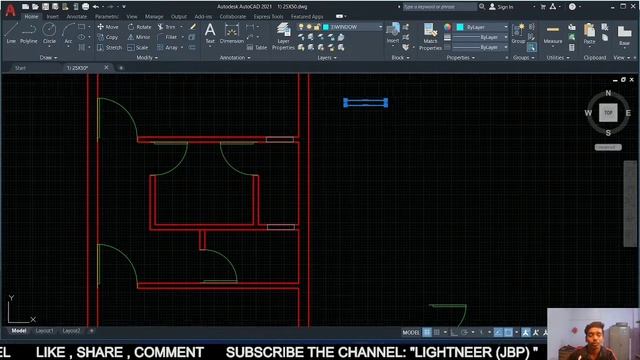Open the Home ribbon tab

point(31,17)
